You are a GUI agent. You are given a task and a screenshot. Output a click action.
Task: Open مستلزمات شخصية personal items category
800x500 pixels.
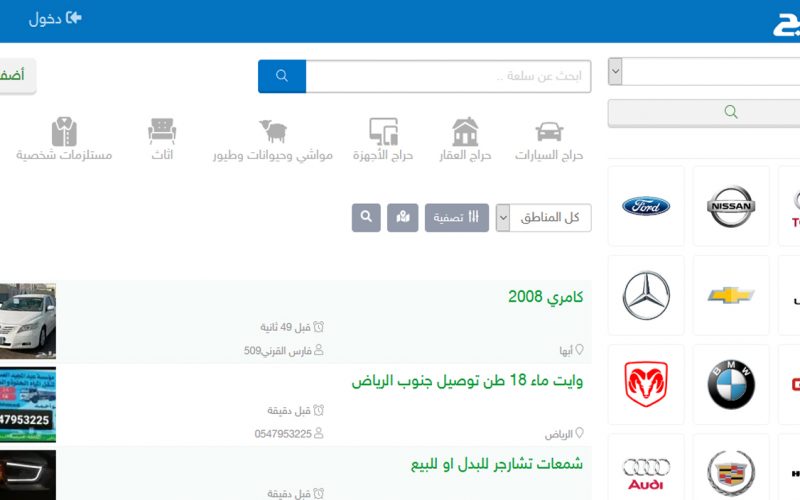pyautogui.click(x=64, y=140)
